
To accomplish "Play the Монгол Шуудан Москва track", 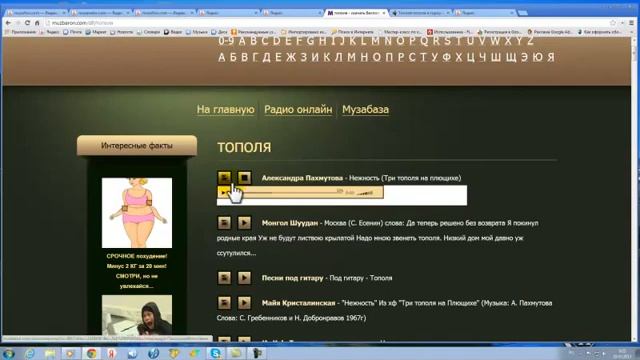I will [x=244, y=223].
